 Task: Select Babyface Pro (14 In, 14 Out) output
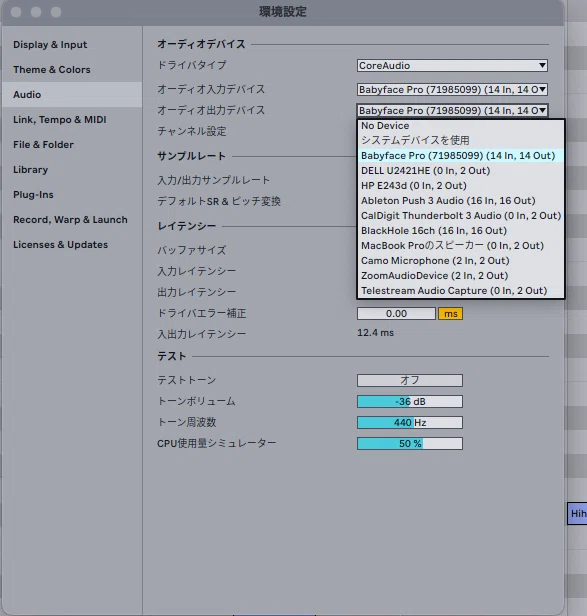tap(461, 156)
